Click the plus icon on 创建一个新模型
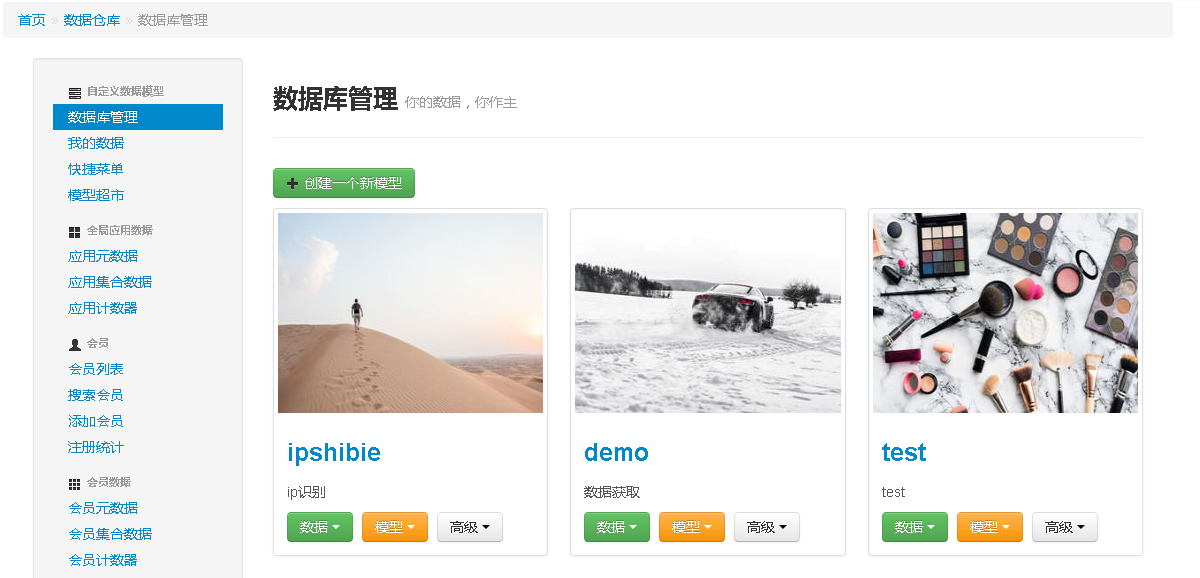Viewport: 1200px width, 578px height. (293, 183)
